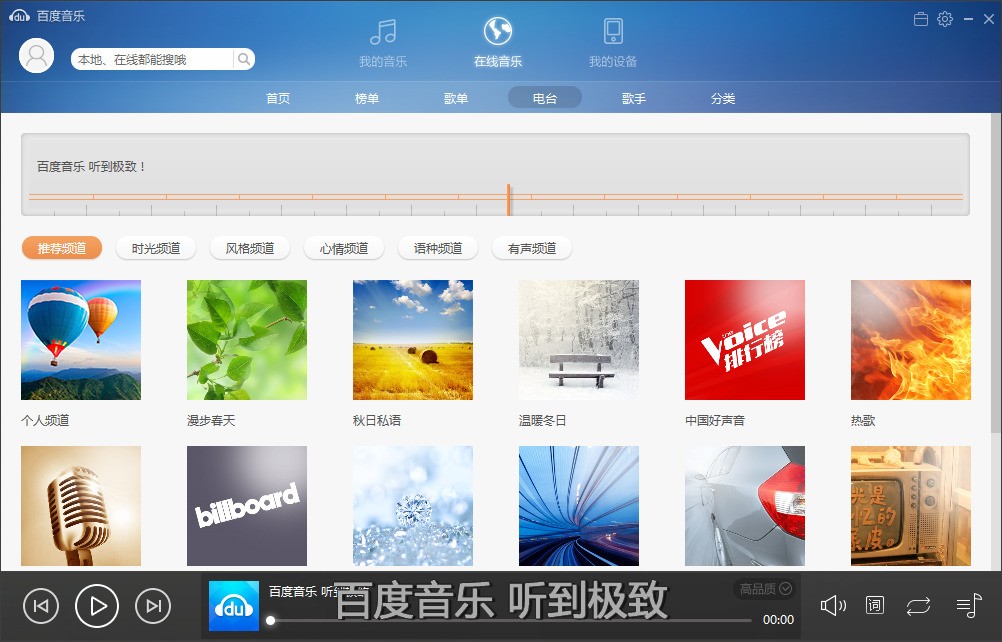Click the vertical scrollbar on the right
The image size is (1002, 642).
(x=996, y=275)
